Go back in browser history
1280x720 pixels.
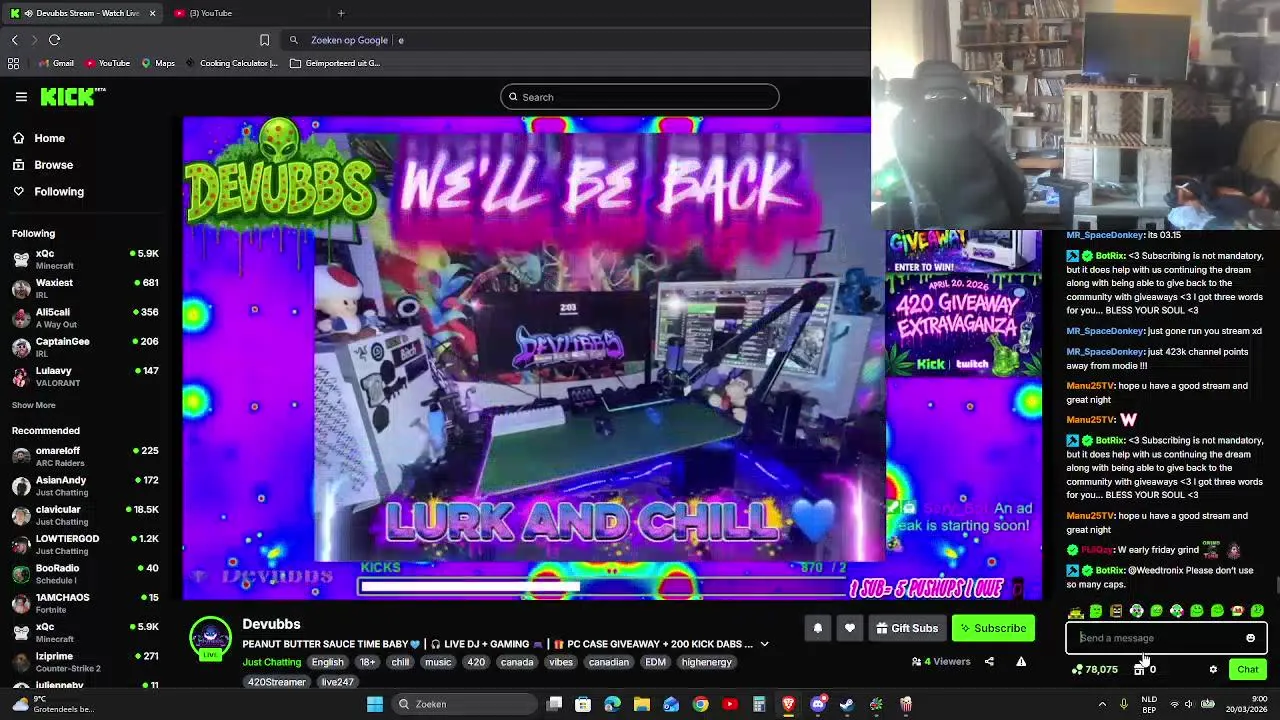click(14, 40)
